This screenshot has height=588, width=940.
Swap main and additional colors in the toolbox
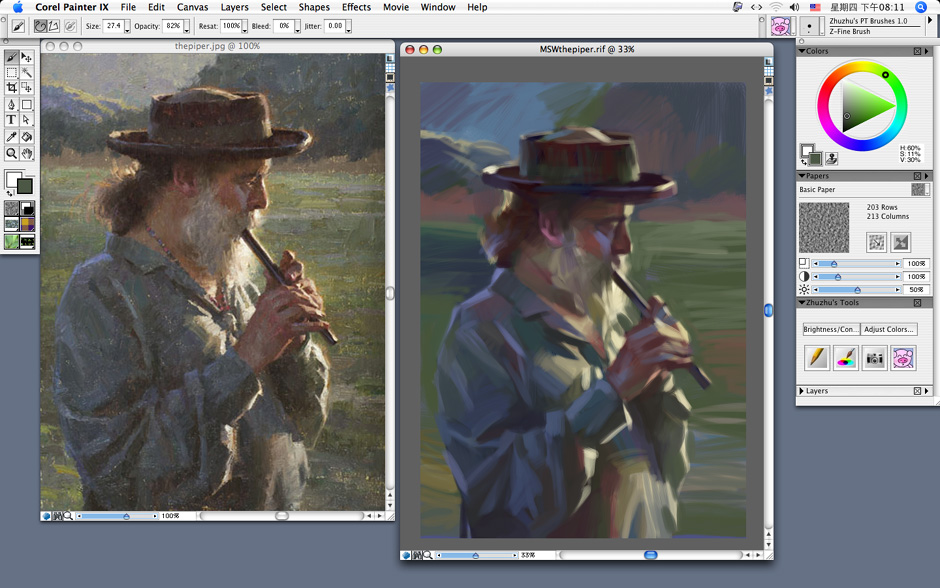[x=9, y=194]
